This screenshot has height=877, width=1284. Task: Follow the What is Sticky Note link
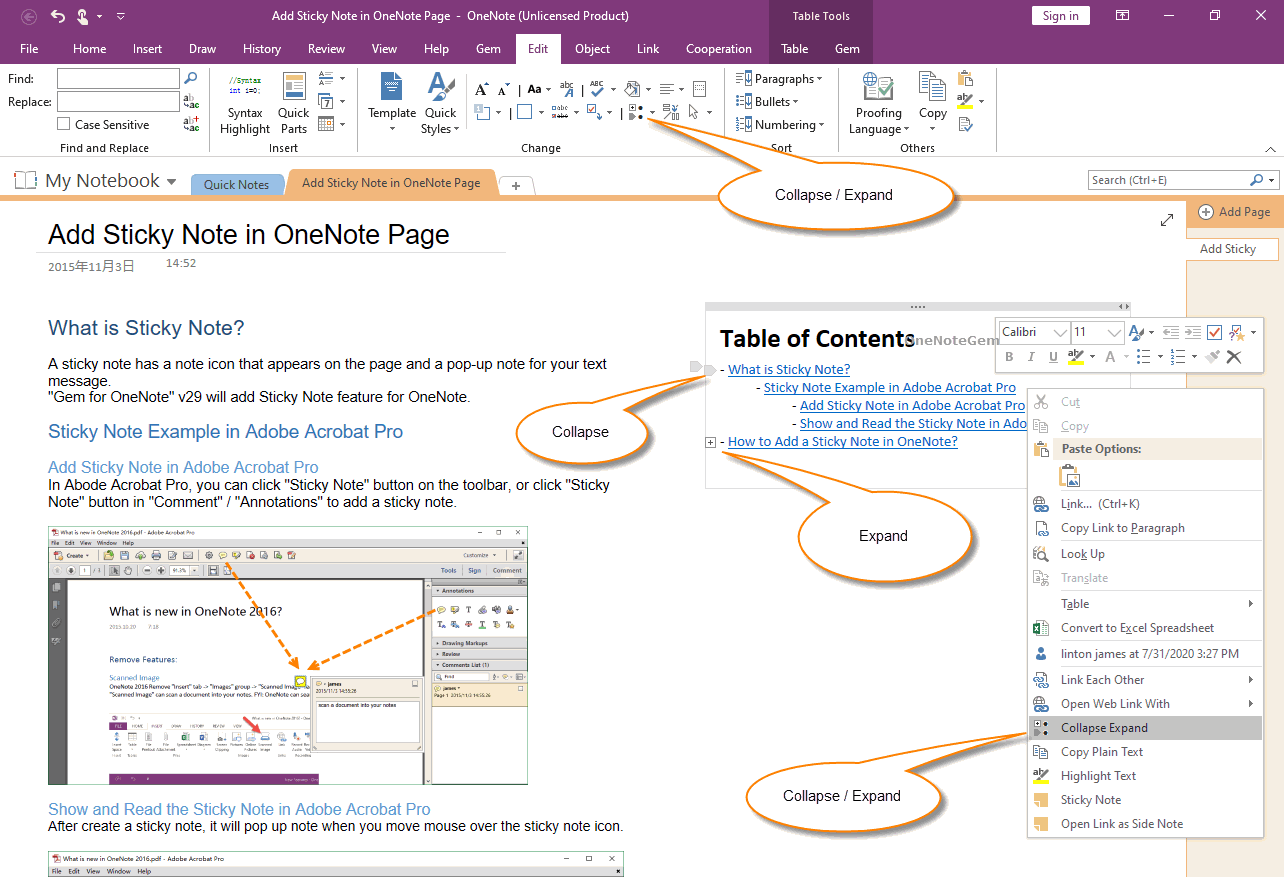pos(789,369)
